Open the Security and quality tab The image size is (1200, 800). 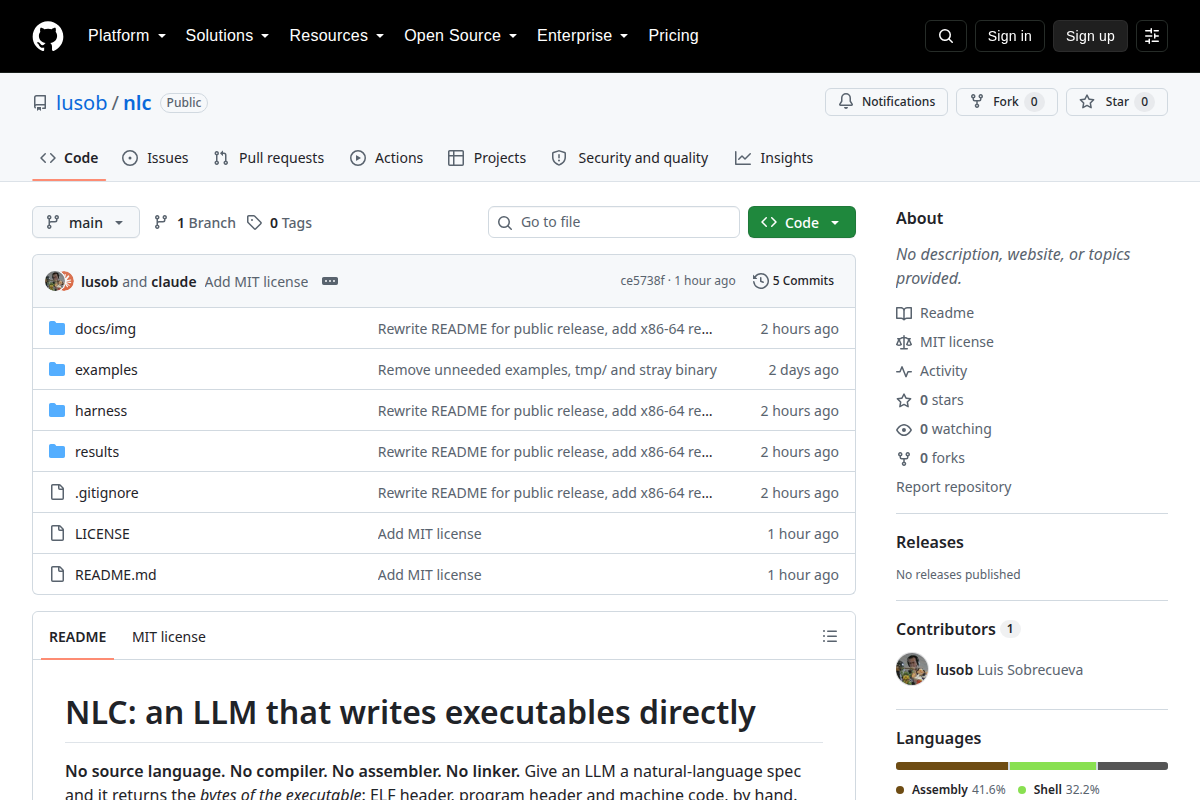click(630, 158)
